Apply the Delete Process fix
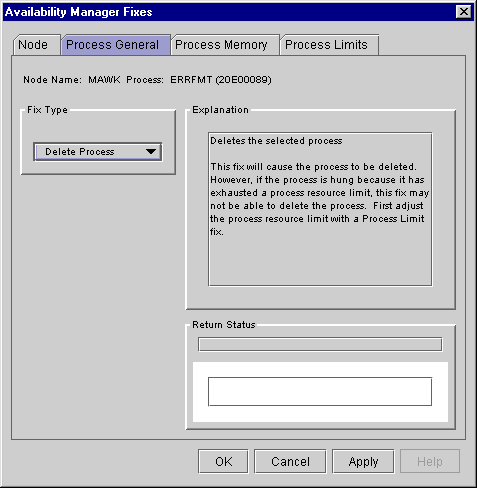 (363, 461)
